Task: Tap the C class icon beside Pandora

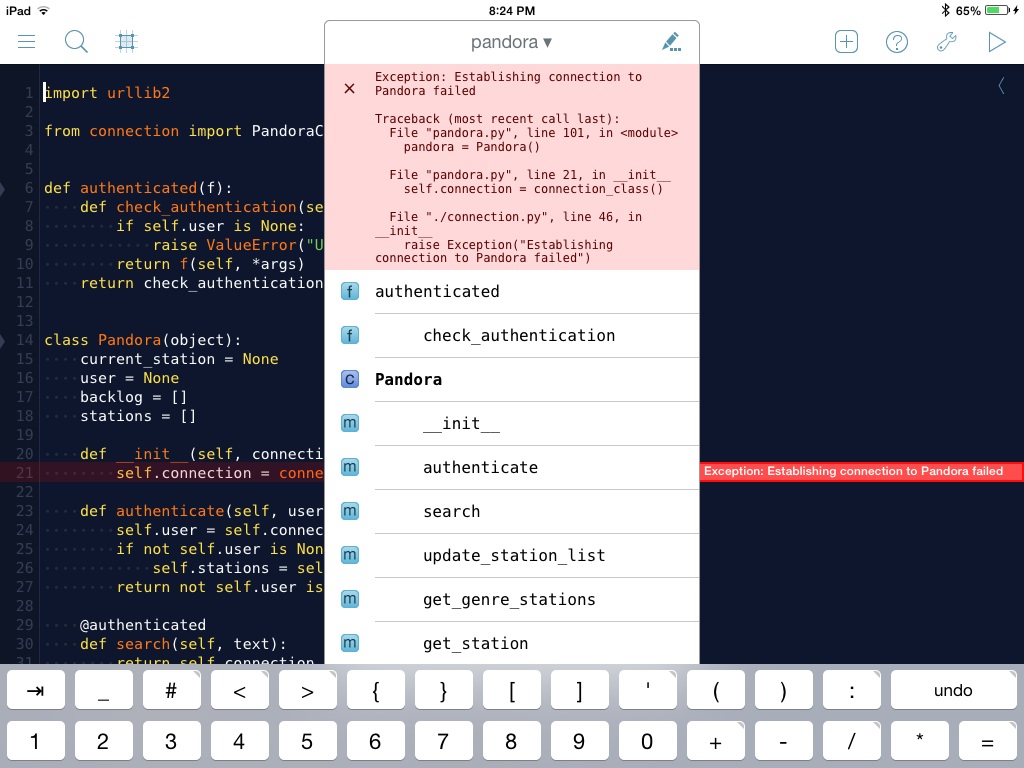Action: [x=350, y=379]
